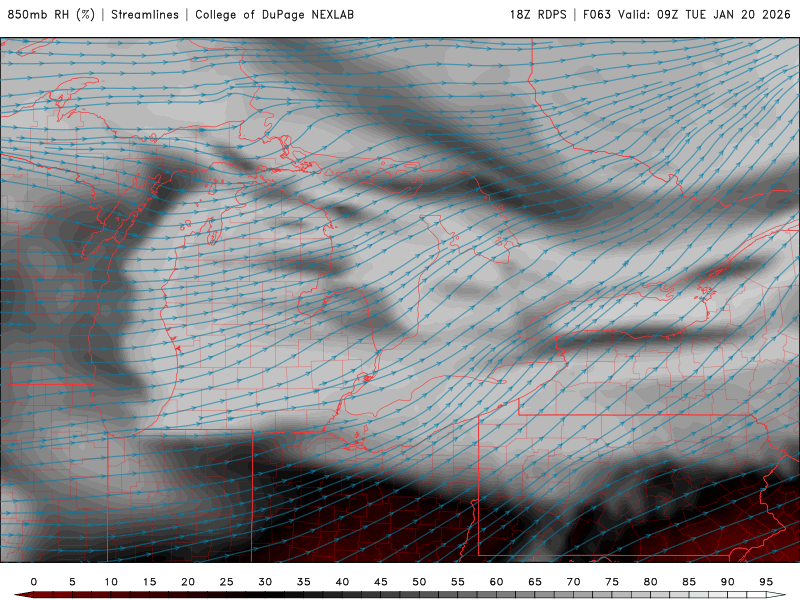Click the 85 label on the legend

(689, 582)
